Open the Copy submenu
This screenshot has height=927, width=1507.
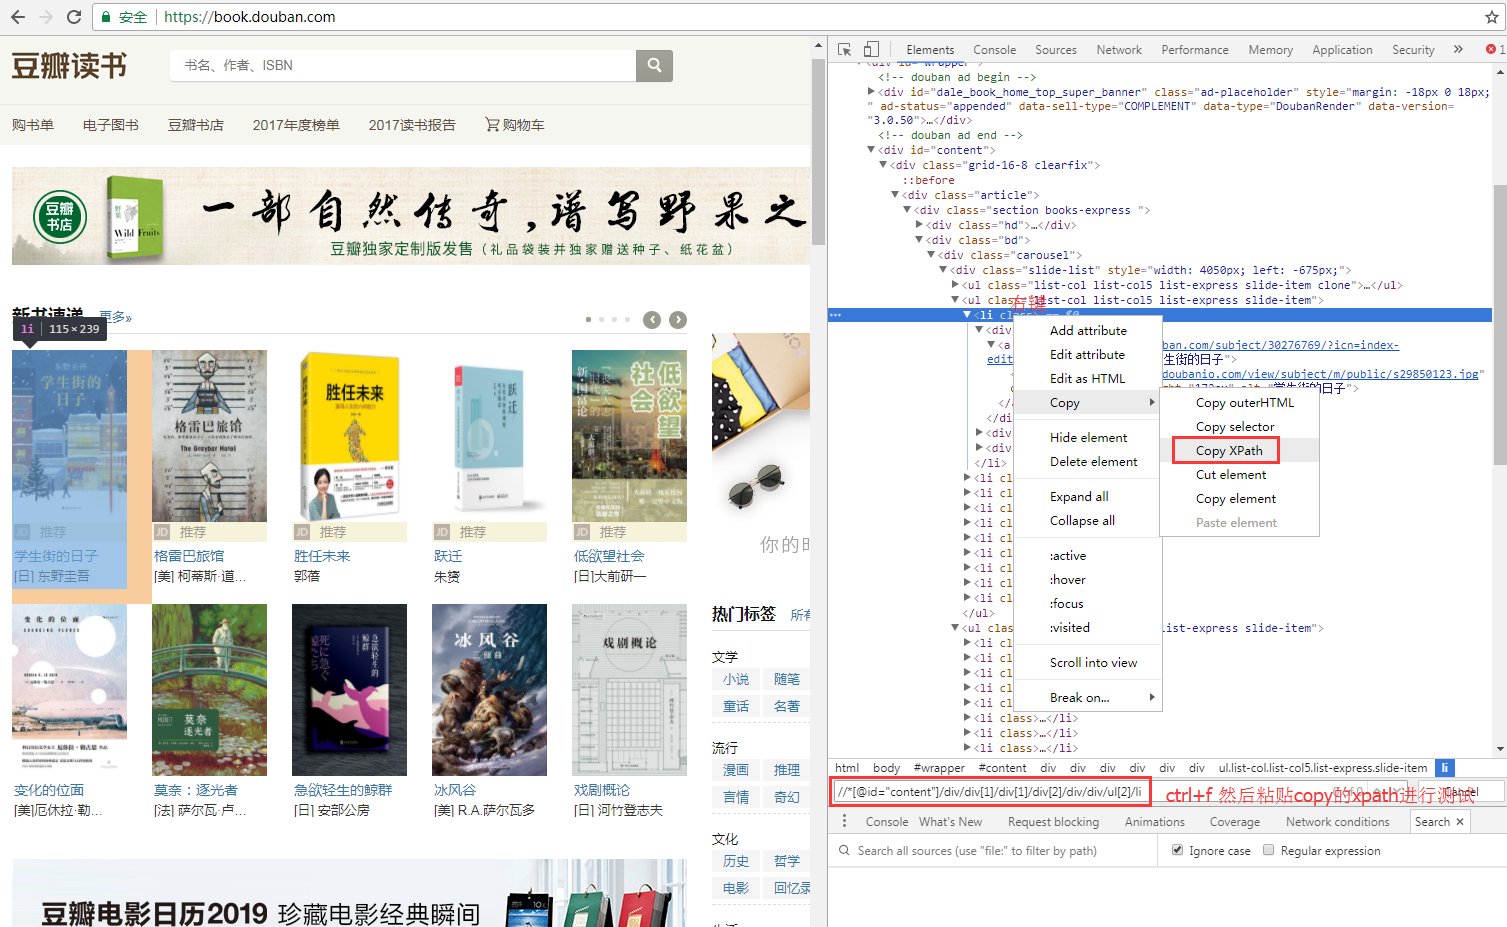click(1087, 403)
